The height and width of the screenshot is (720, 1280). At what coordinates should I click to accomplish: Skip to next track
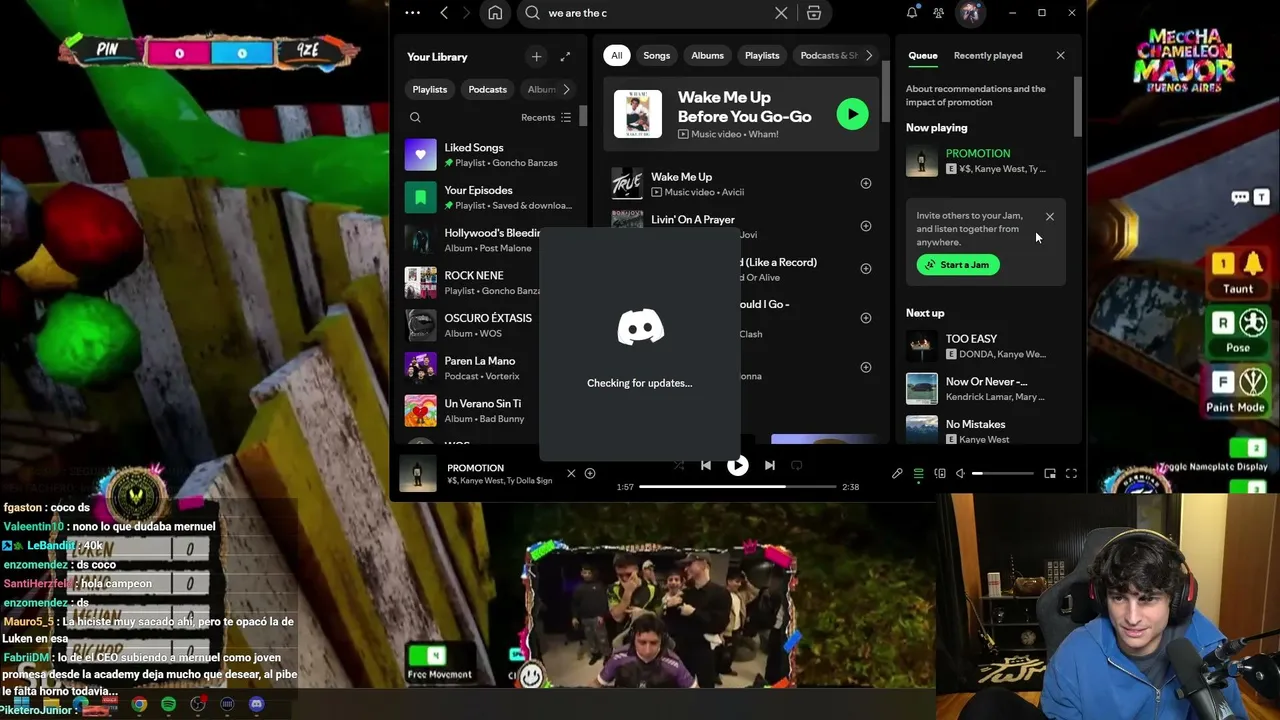click(x=769, y=465)
